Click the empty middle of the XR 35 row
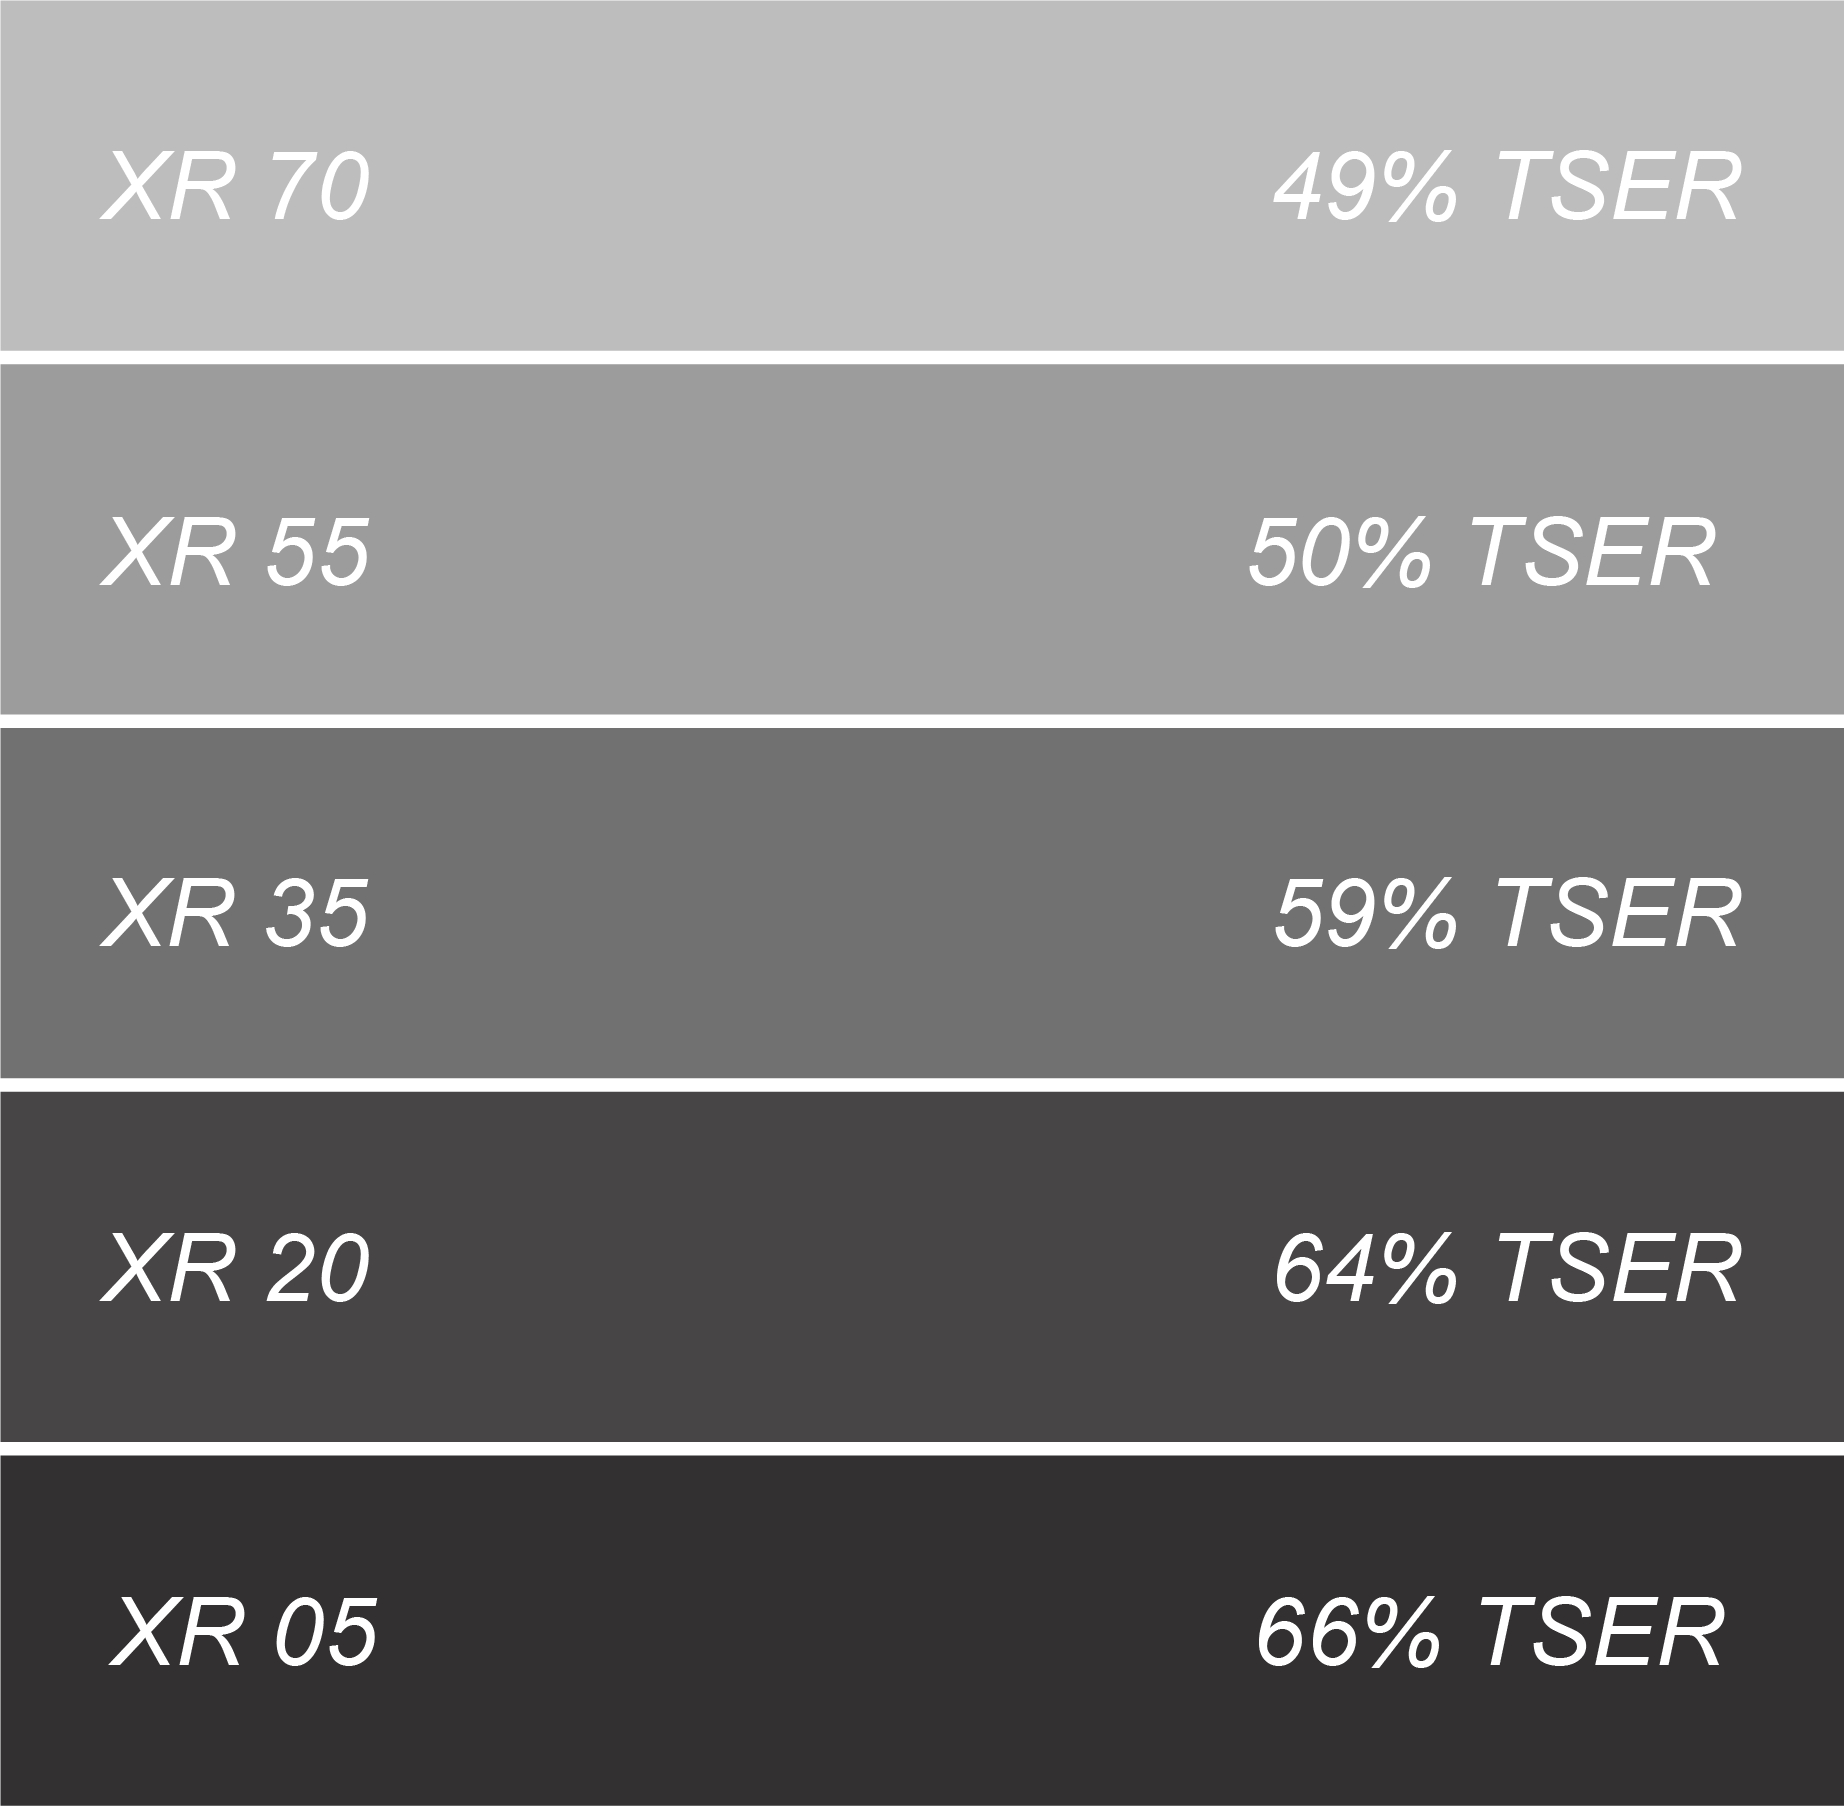1844x1806 pixels. (820, 912)
